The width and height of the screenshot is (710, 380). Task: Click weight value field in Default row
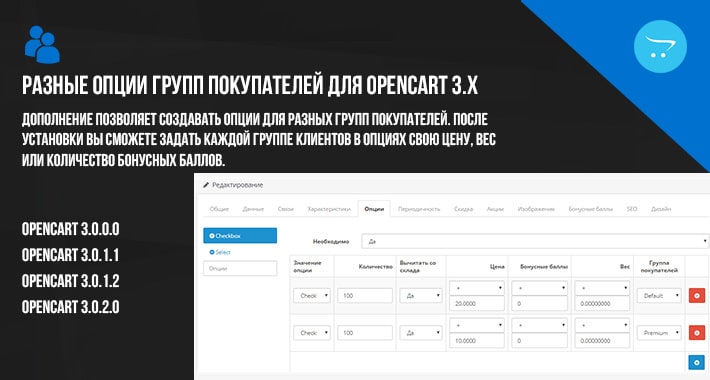point(602,303)
